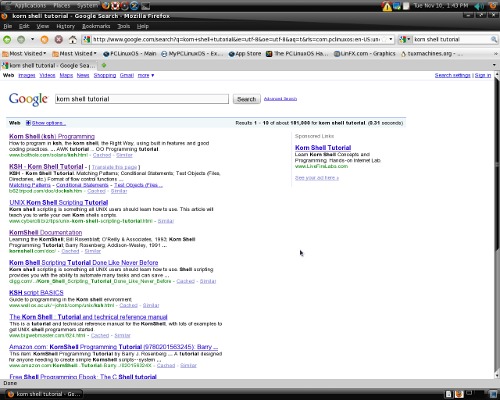Open the list all tabs dropdown

(x=494, y=65)
